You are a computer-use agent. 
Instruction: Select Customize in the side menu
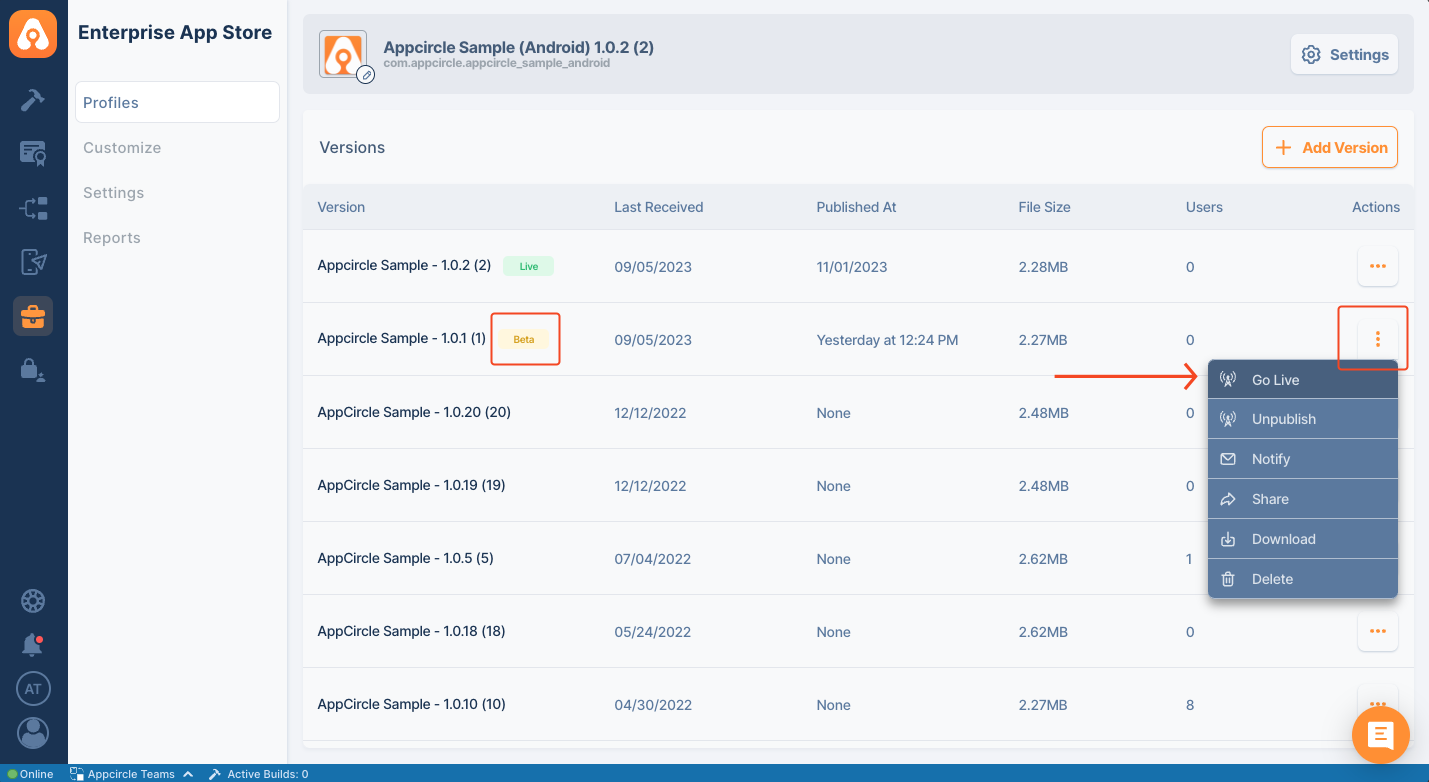[122, 148]
